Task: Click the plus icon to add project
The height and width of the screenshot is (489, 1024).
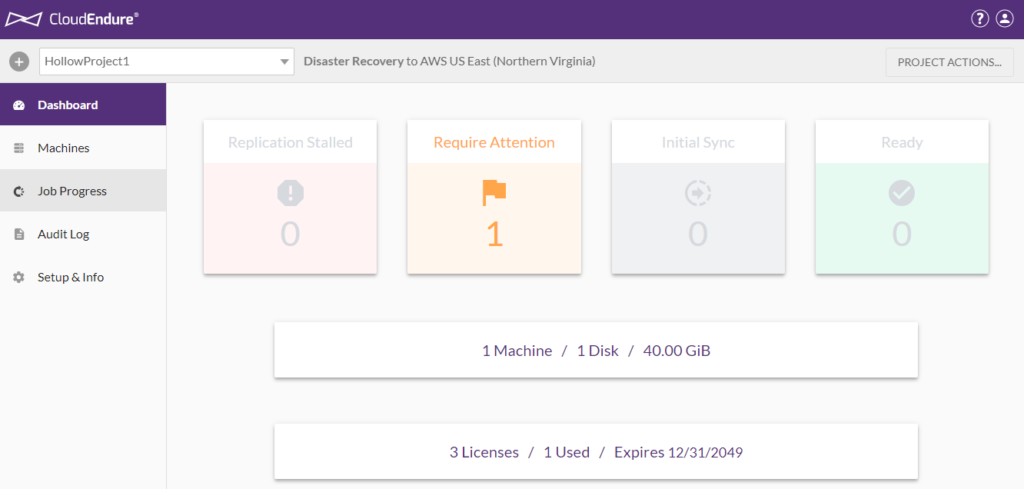Action: click(x=19, y=61)
